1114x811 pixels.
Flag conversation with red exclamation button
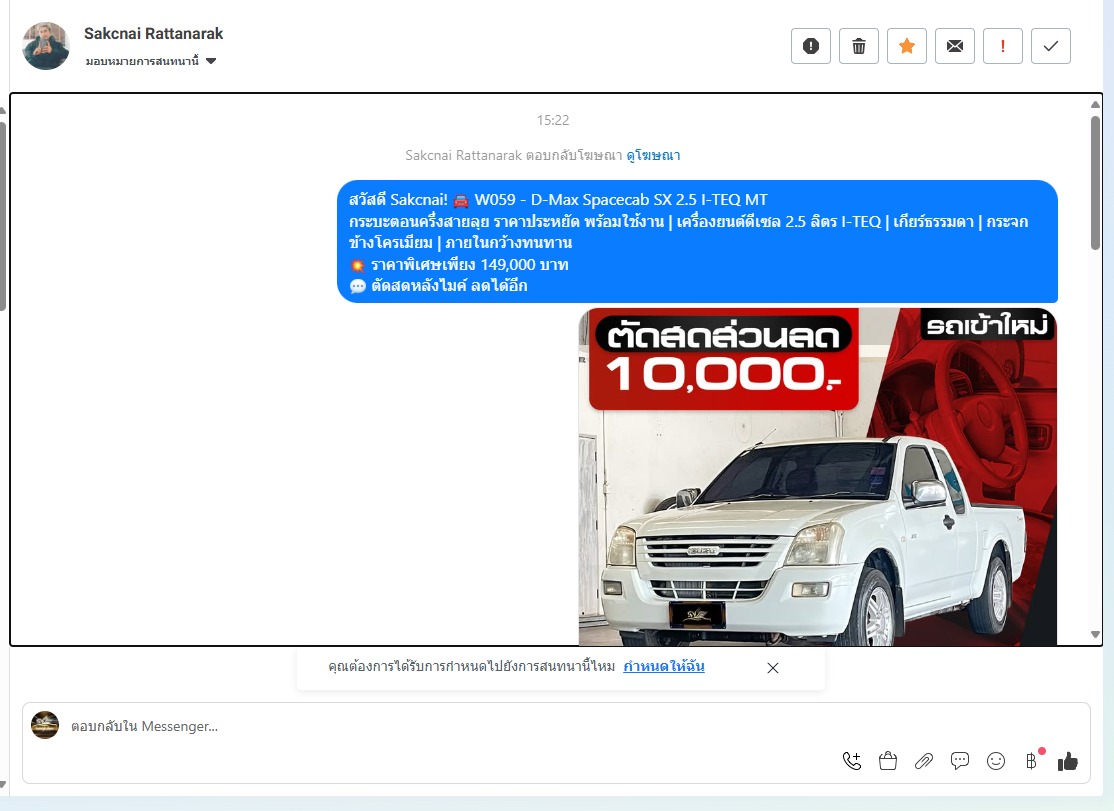click(x=1002, y=46)
